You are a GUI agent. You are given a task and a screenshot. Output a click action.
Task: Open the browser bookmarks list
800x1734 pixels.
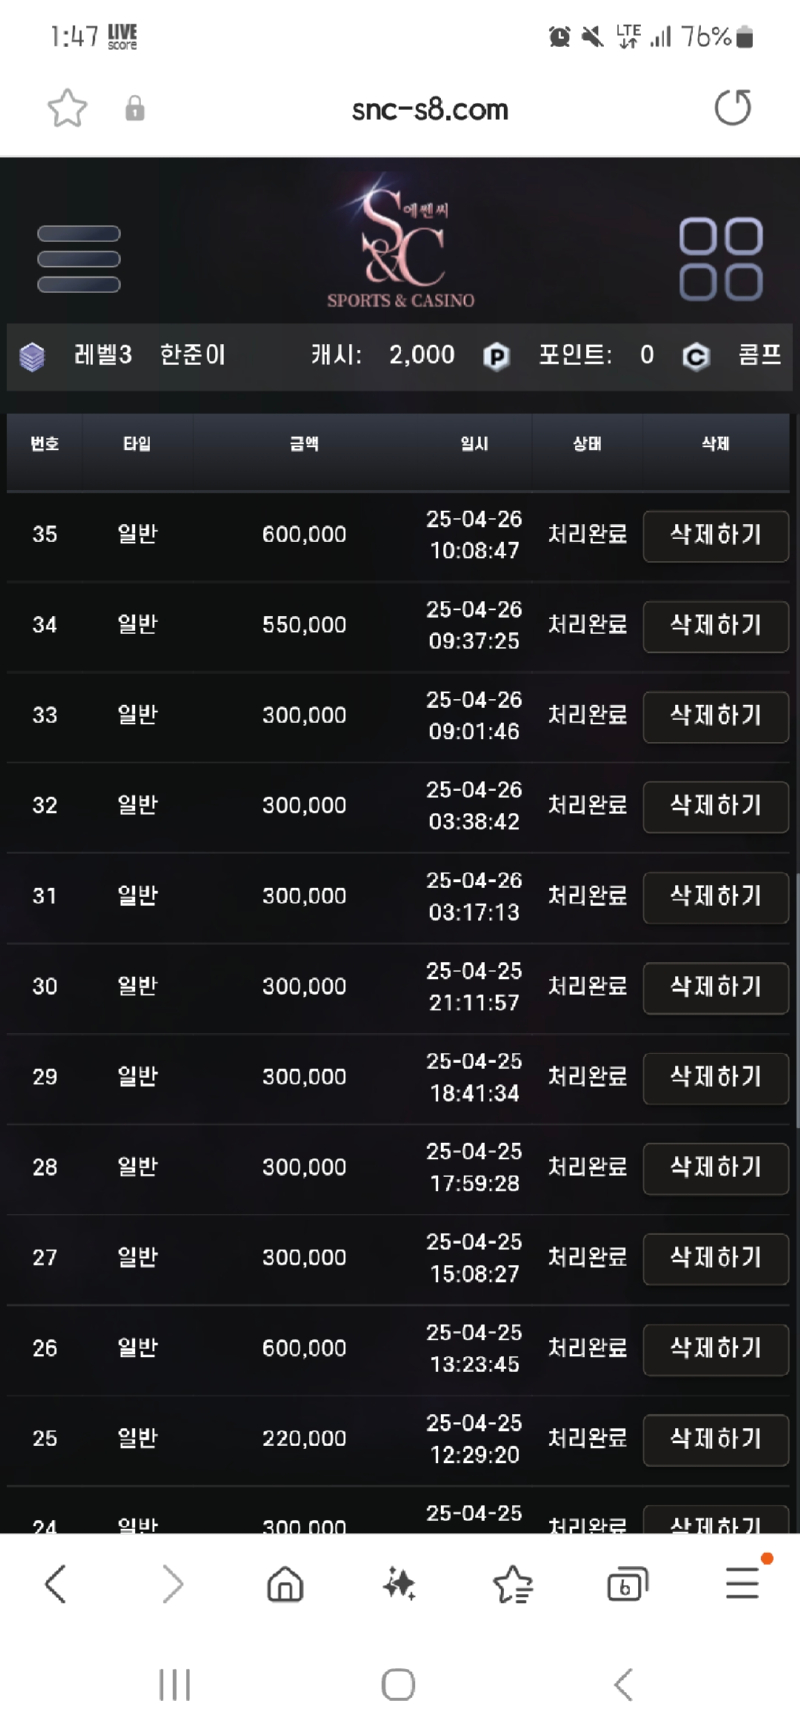coord(513,1584)
